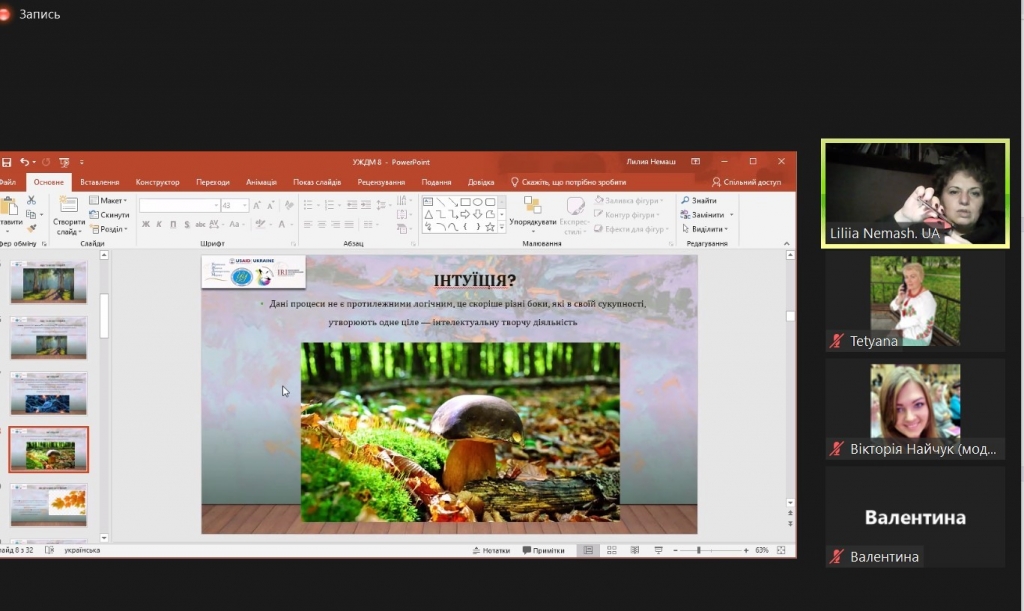
Task: Clear all text formatting
Action: coord(289,205)
